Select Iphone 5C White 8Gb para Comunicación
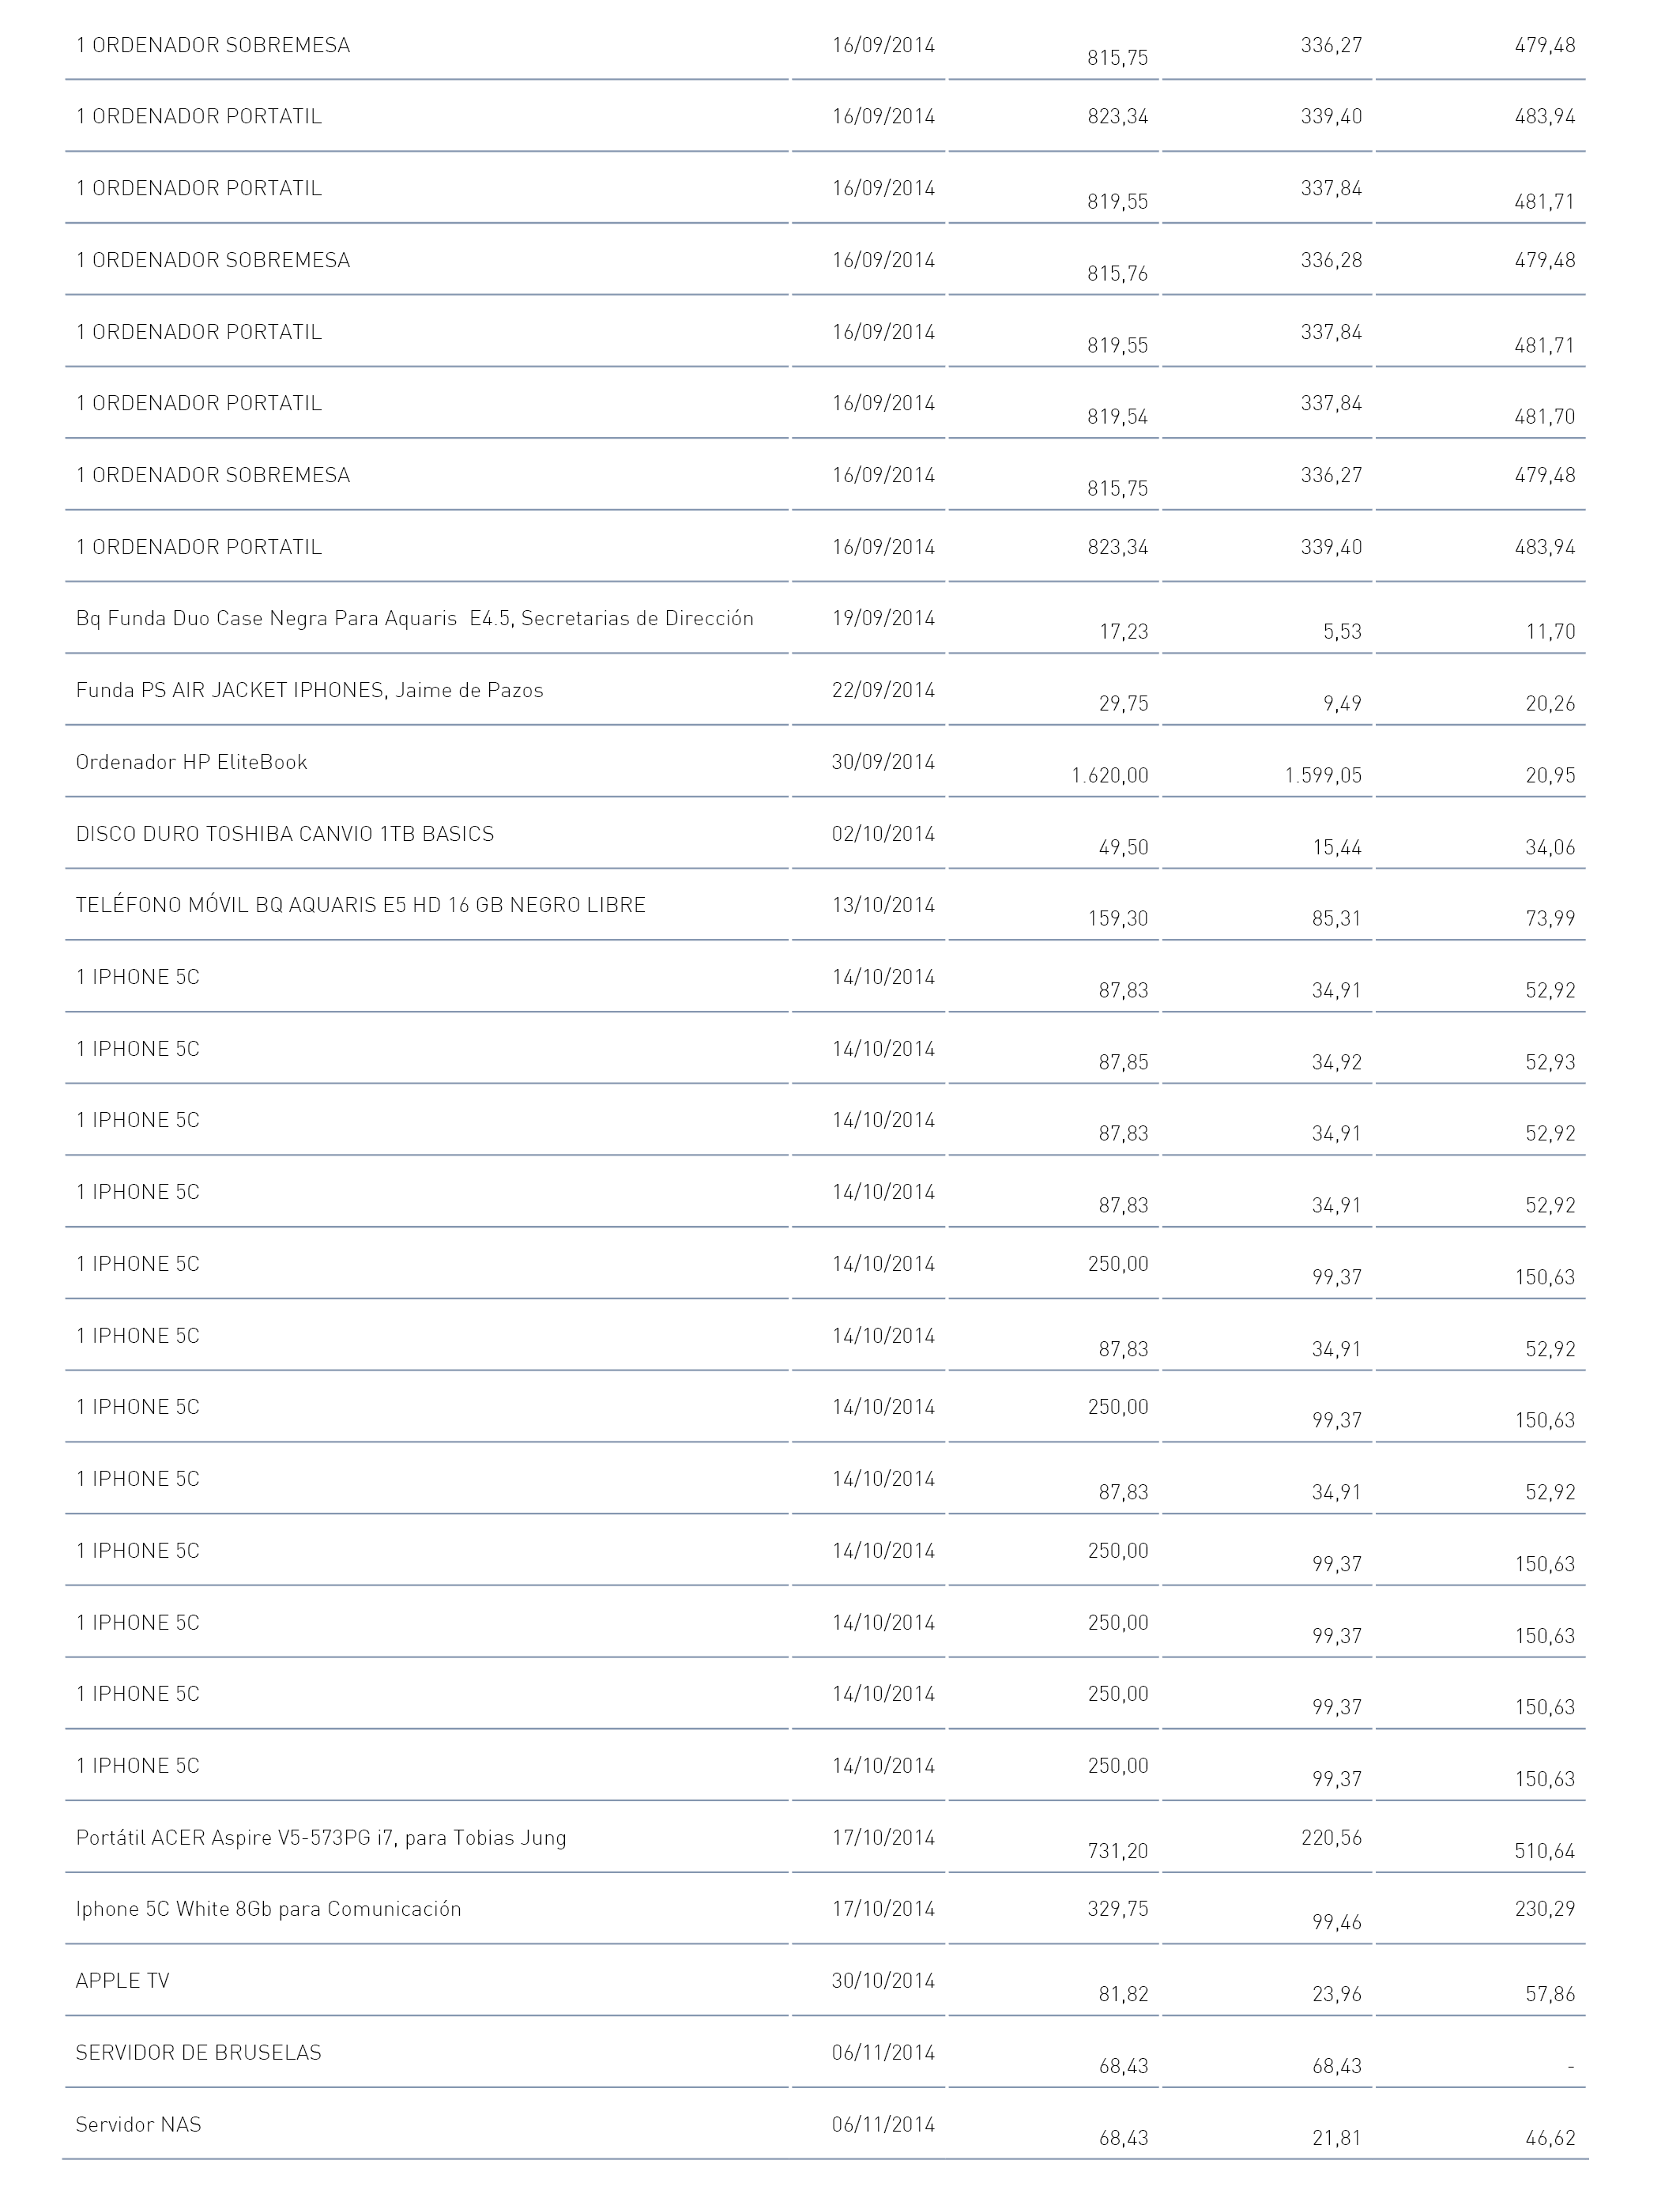Viewport: 1680px width, 2194px height. [x=268, y=1909]
